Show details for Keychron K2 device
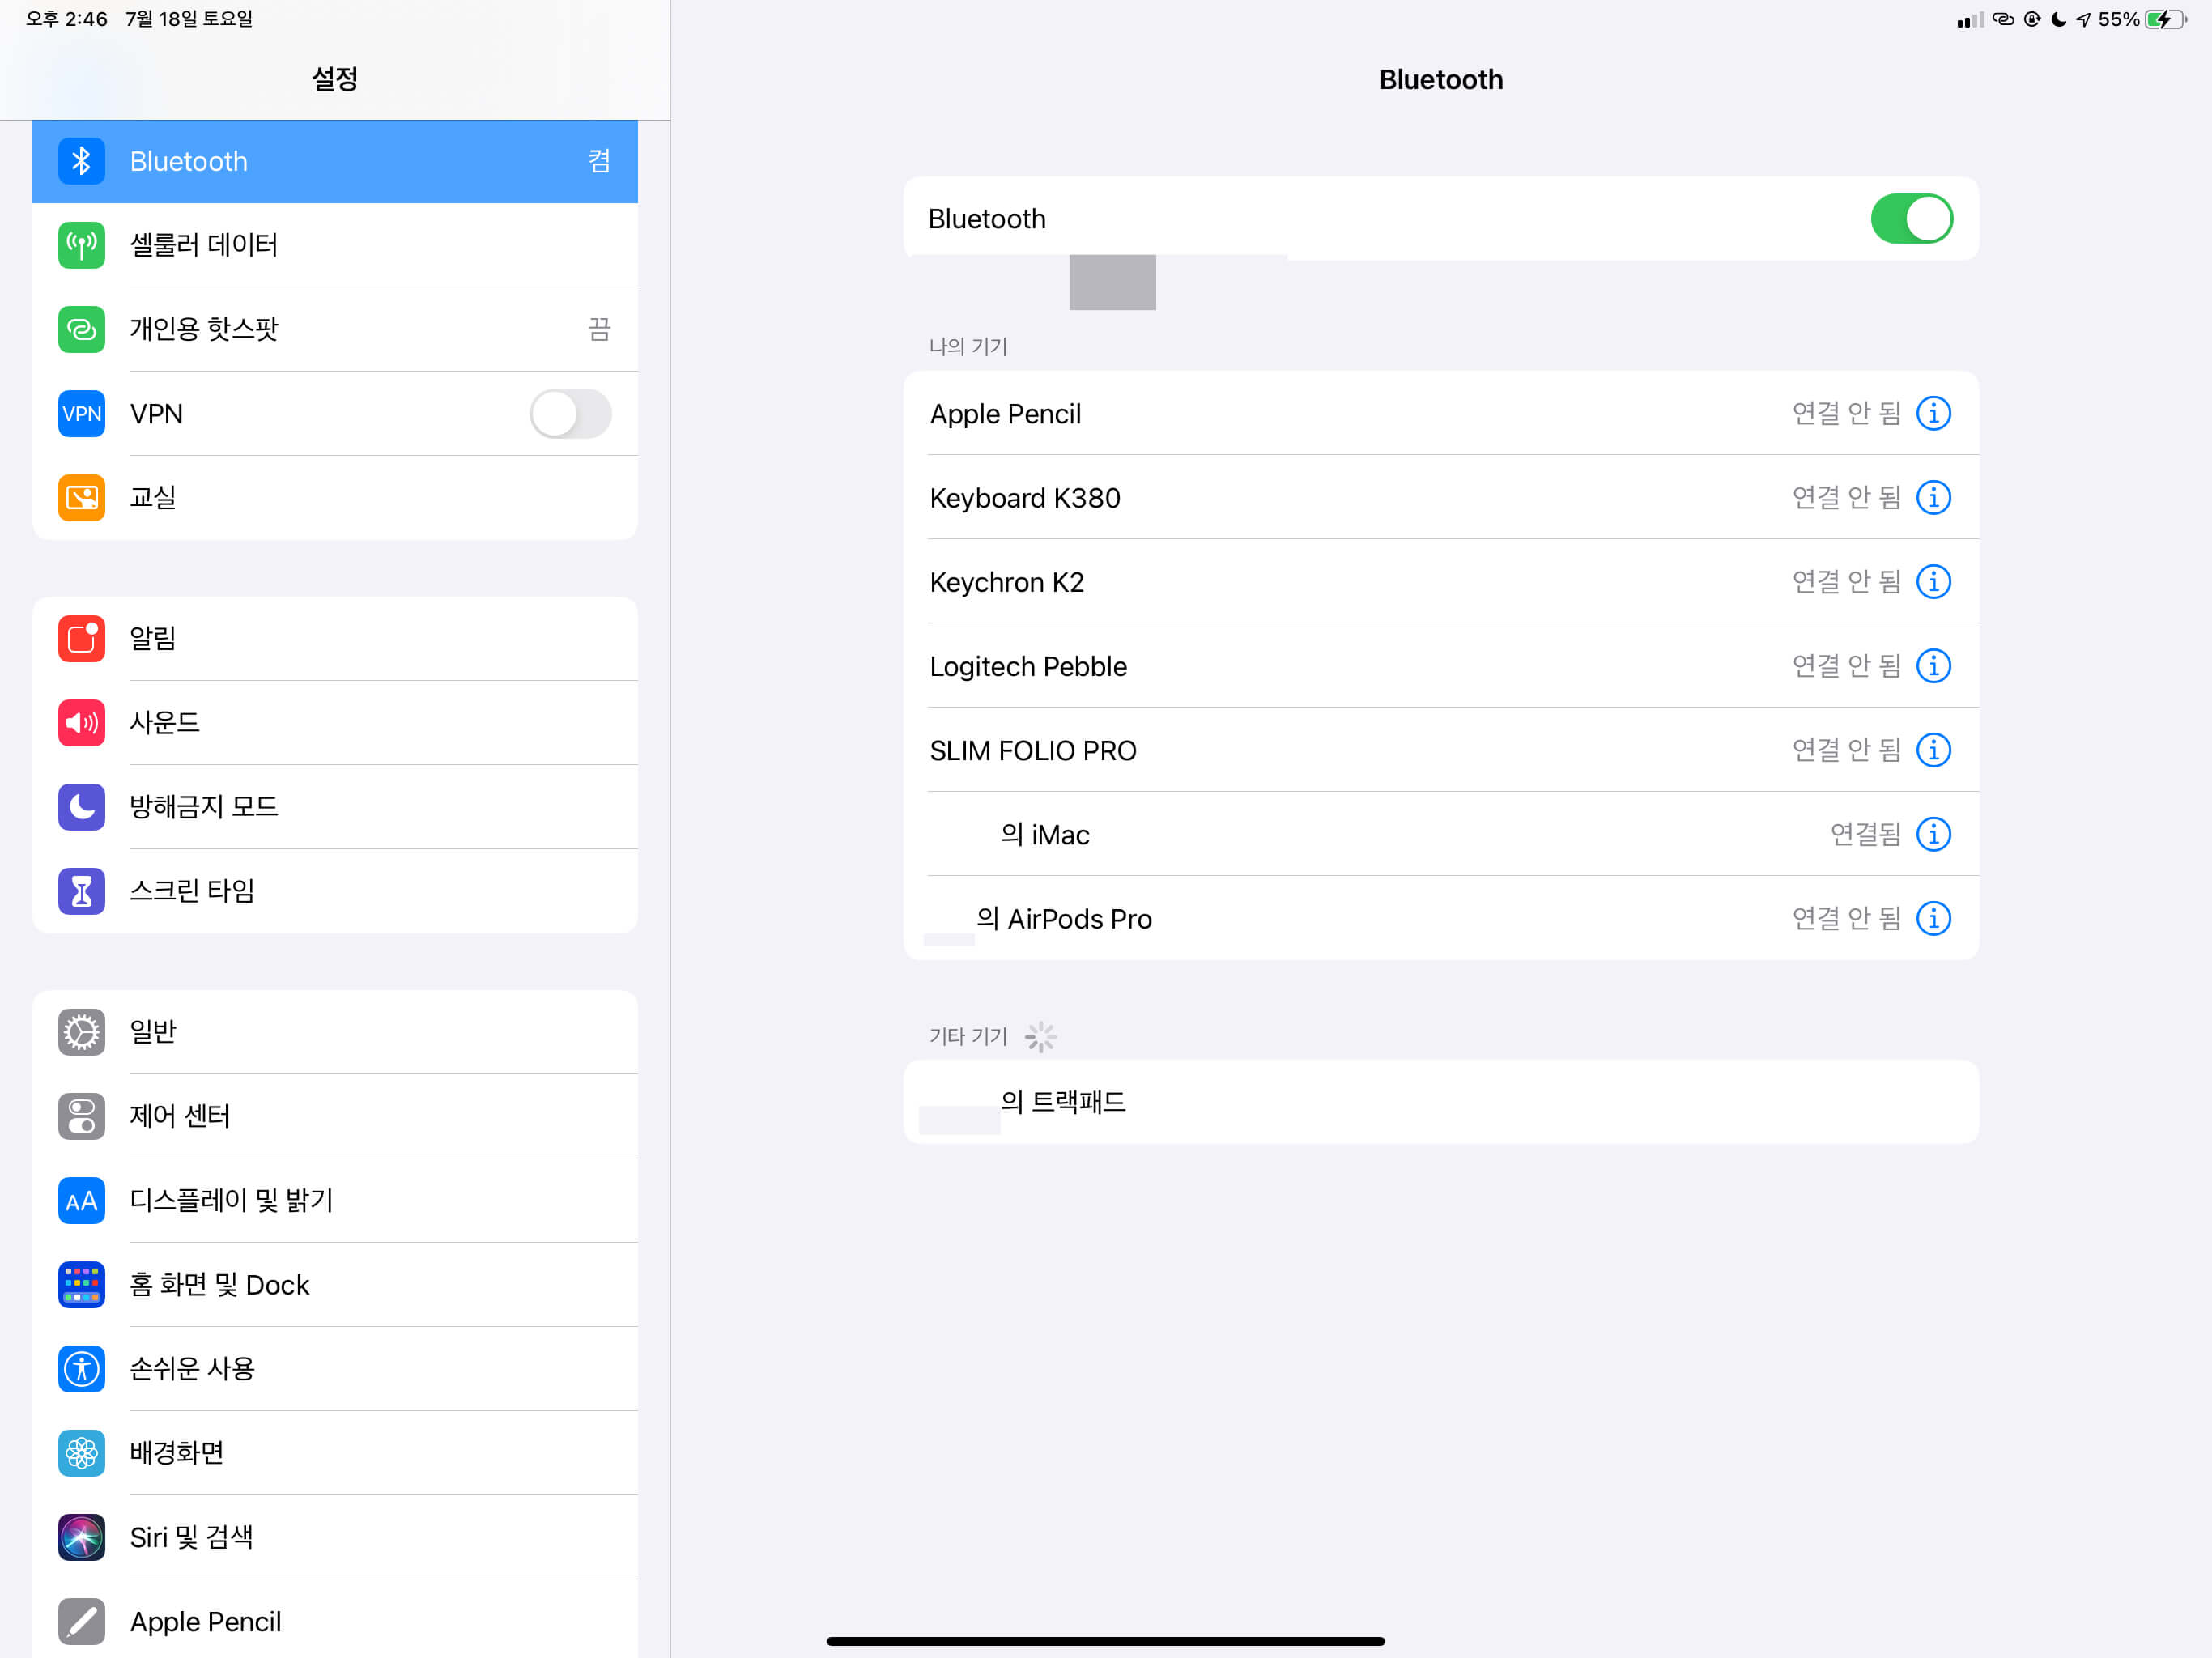The height and width of the screenshot is (1658, 2212). click(1932, 581)
